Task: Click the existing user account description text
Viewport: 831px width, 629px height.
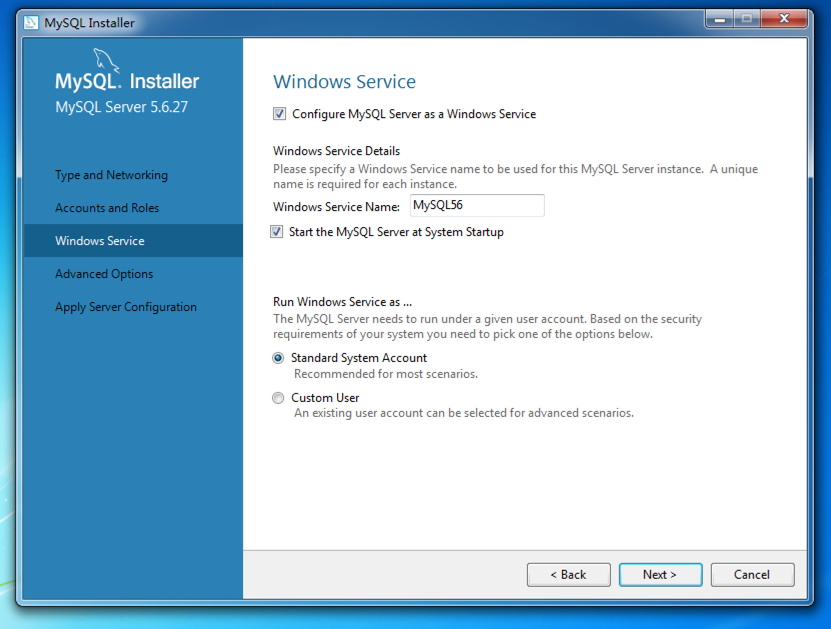Action: [464, 413]
